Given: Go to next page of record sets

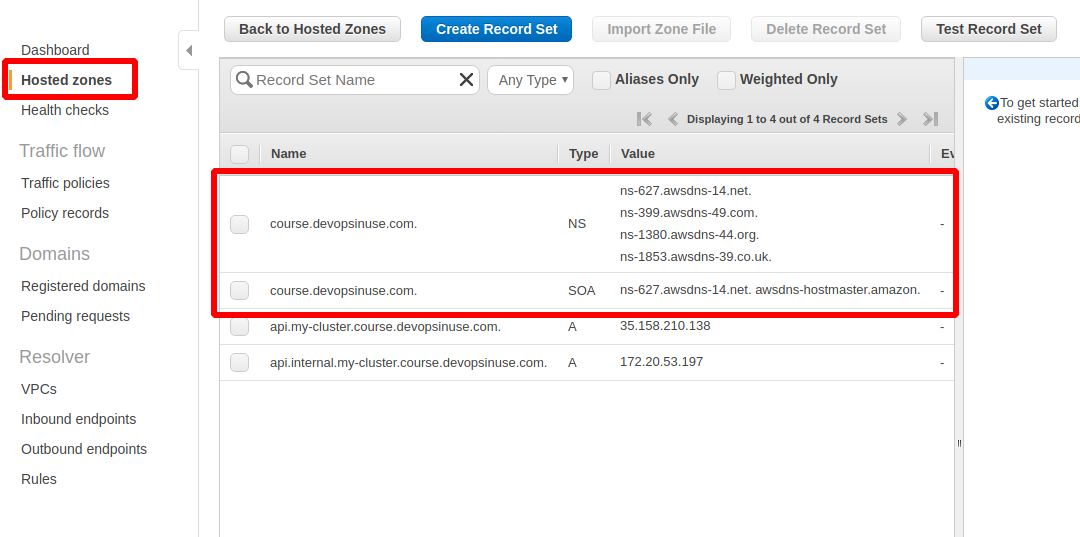Looking at the screenshot, I should (x=902, y=119).
